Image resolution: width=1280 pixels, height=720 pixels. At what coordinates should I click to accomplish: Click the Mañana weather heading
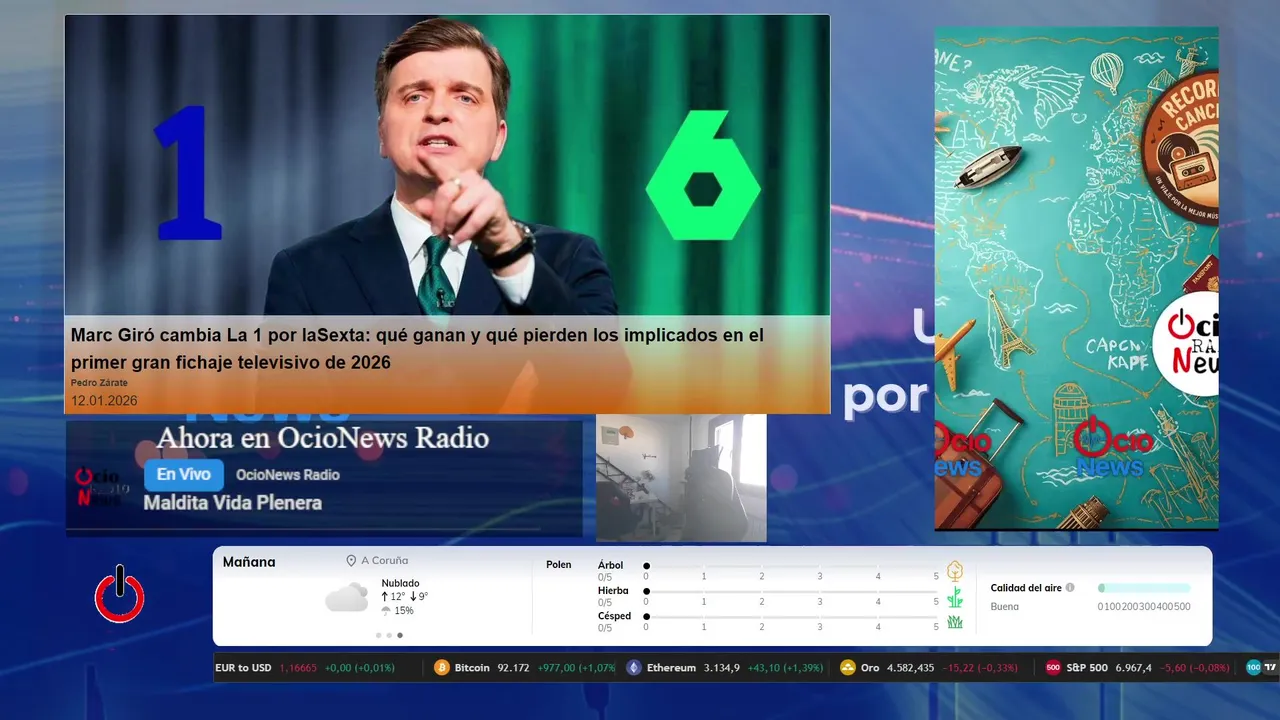click(x=249, y=562)
